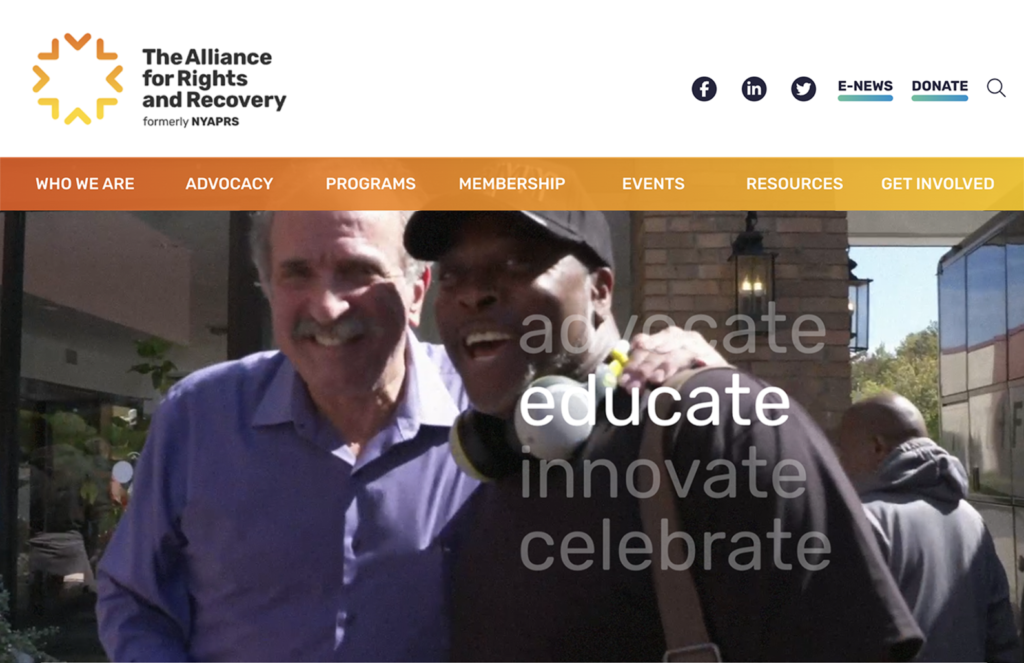
Task: Click the formerly NYAPRS text
Action: coord(191,121)
